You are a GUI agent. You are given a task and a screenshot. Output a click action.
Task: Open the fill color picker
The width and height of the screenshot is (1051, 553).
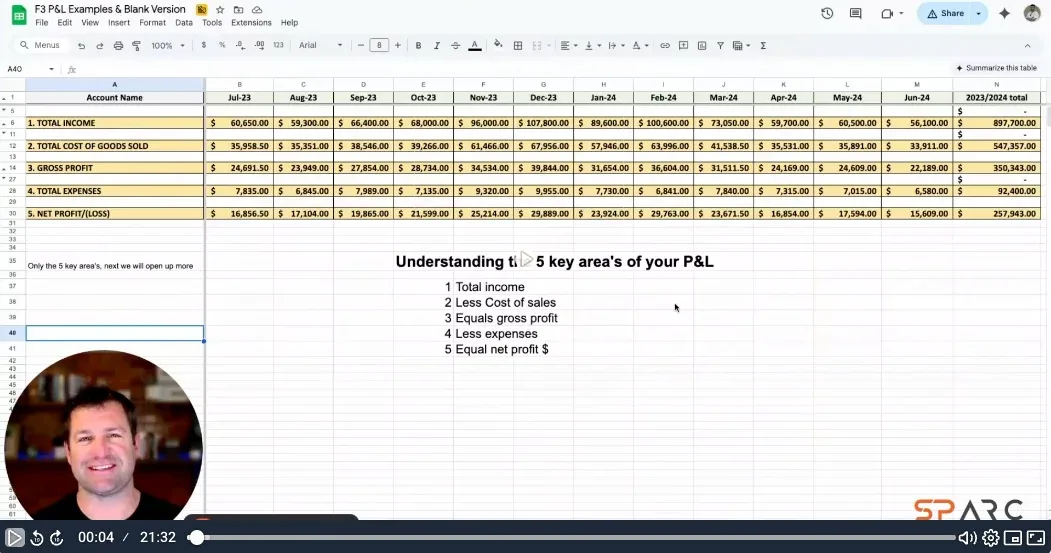pyautogui.click(x=498, y=46)
